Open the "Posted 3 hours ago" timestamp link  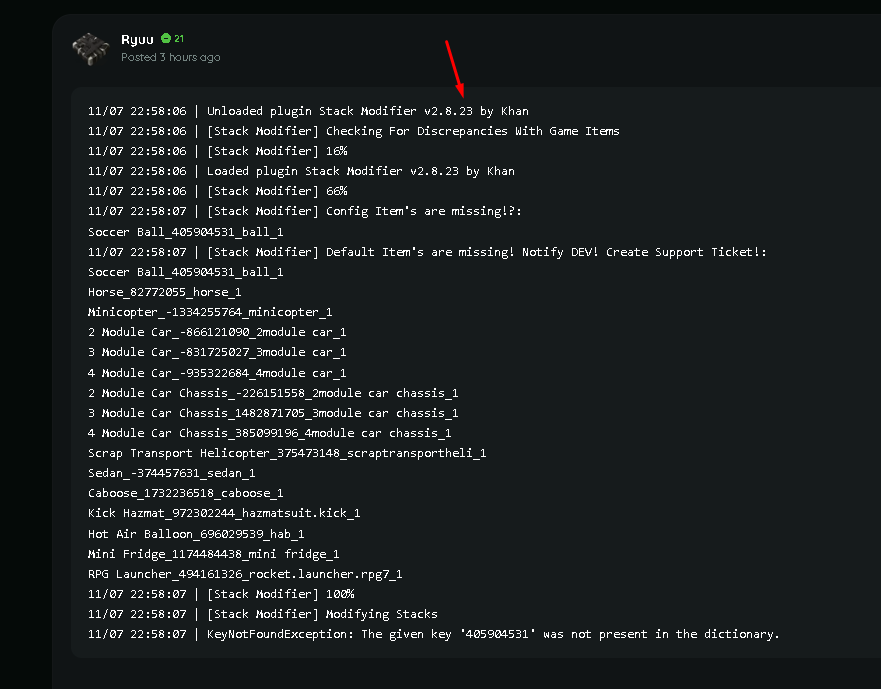point(170,58)
